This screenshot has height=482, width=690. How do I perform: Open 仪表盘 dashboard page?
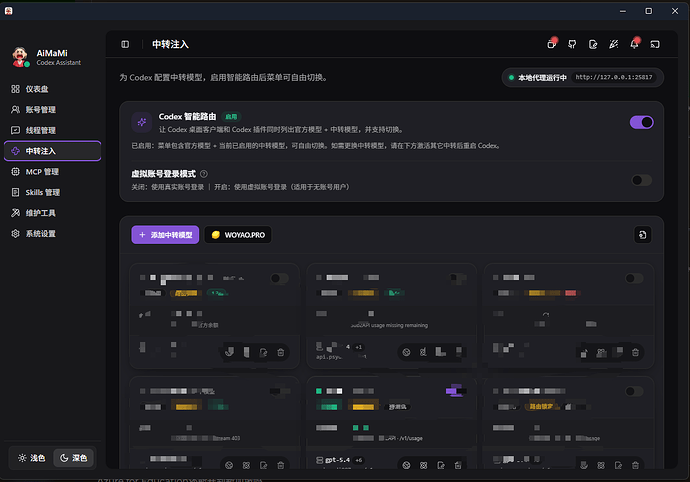click(x=52, y=89)
